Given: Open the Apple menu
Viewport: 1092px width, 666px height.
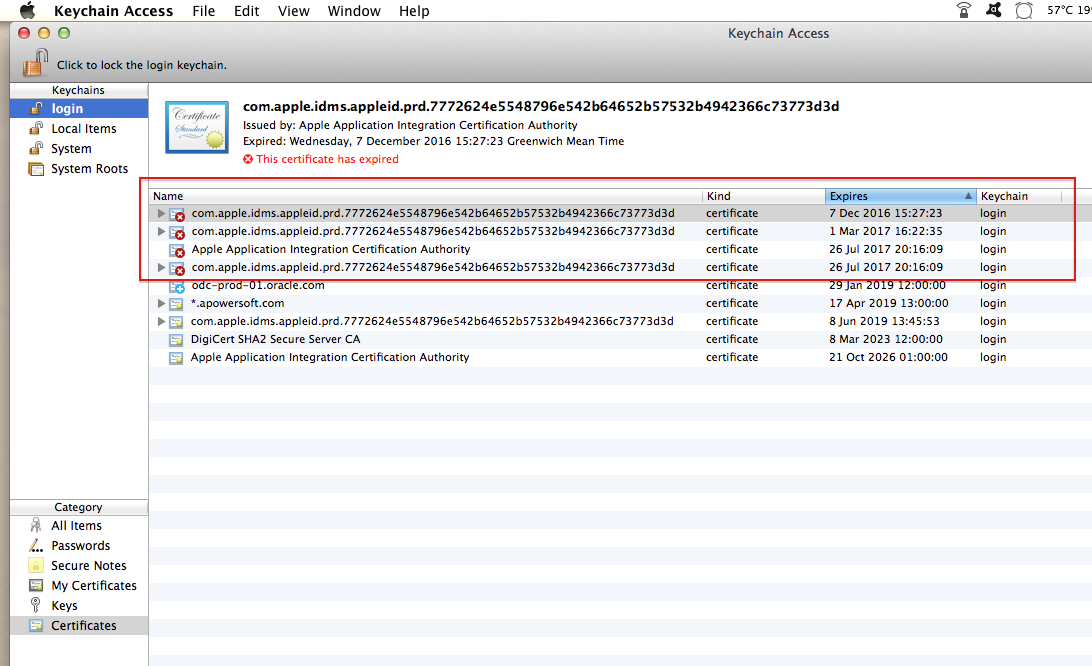Looking at the screenshot, I should [x=27, y=10].
